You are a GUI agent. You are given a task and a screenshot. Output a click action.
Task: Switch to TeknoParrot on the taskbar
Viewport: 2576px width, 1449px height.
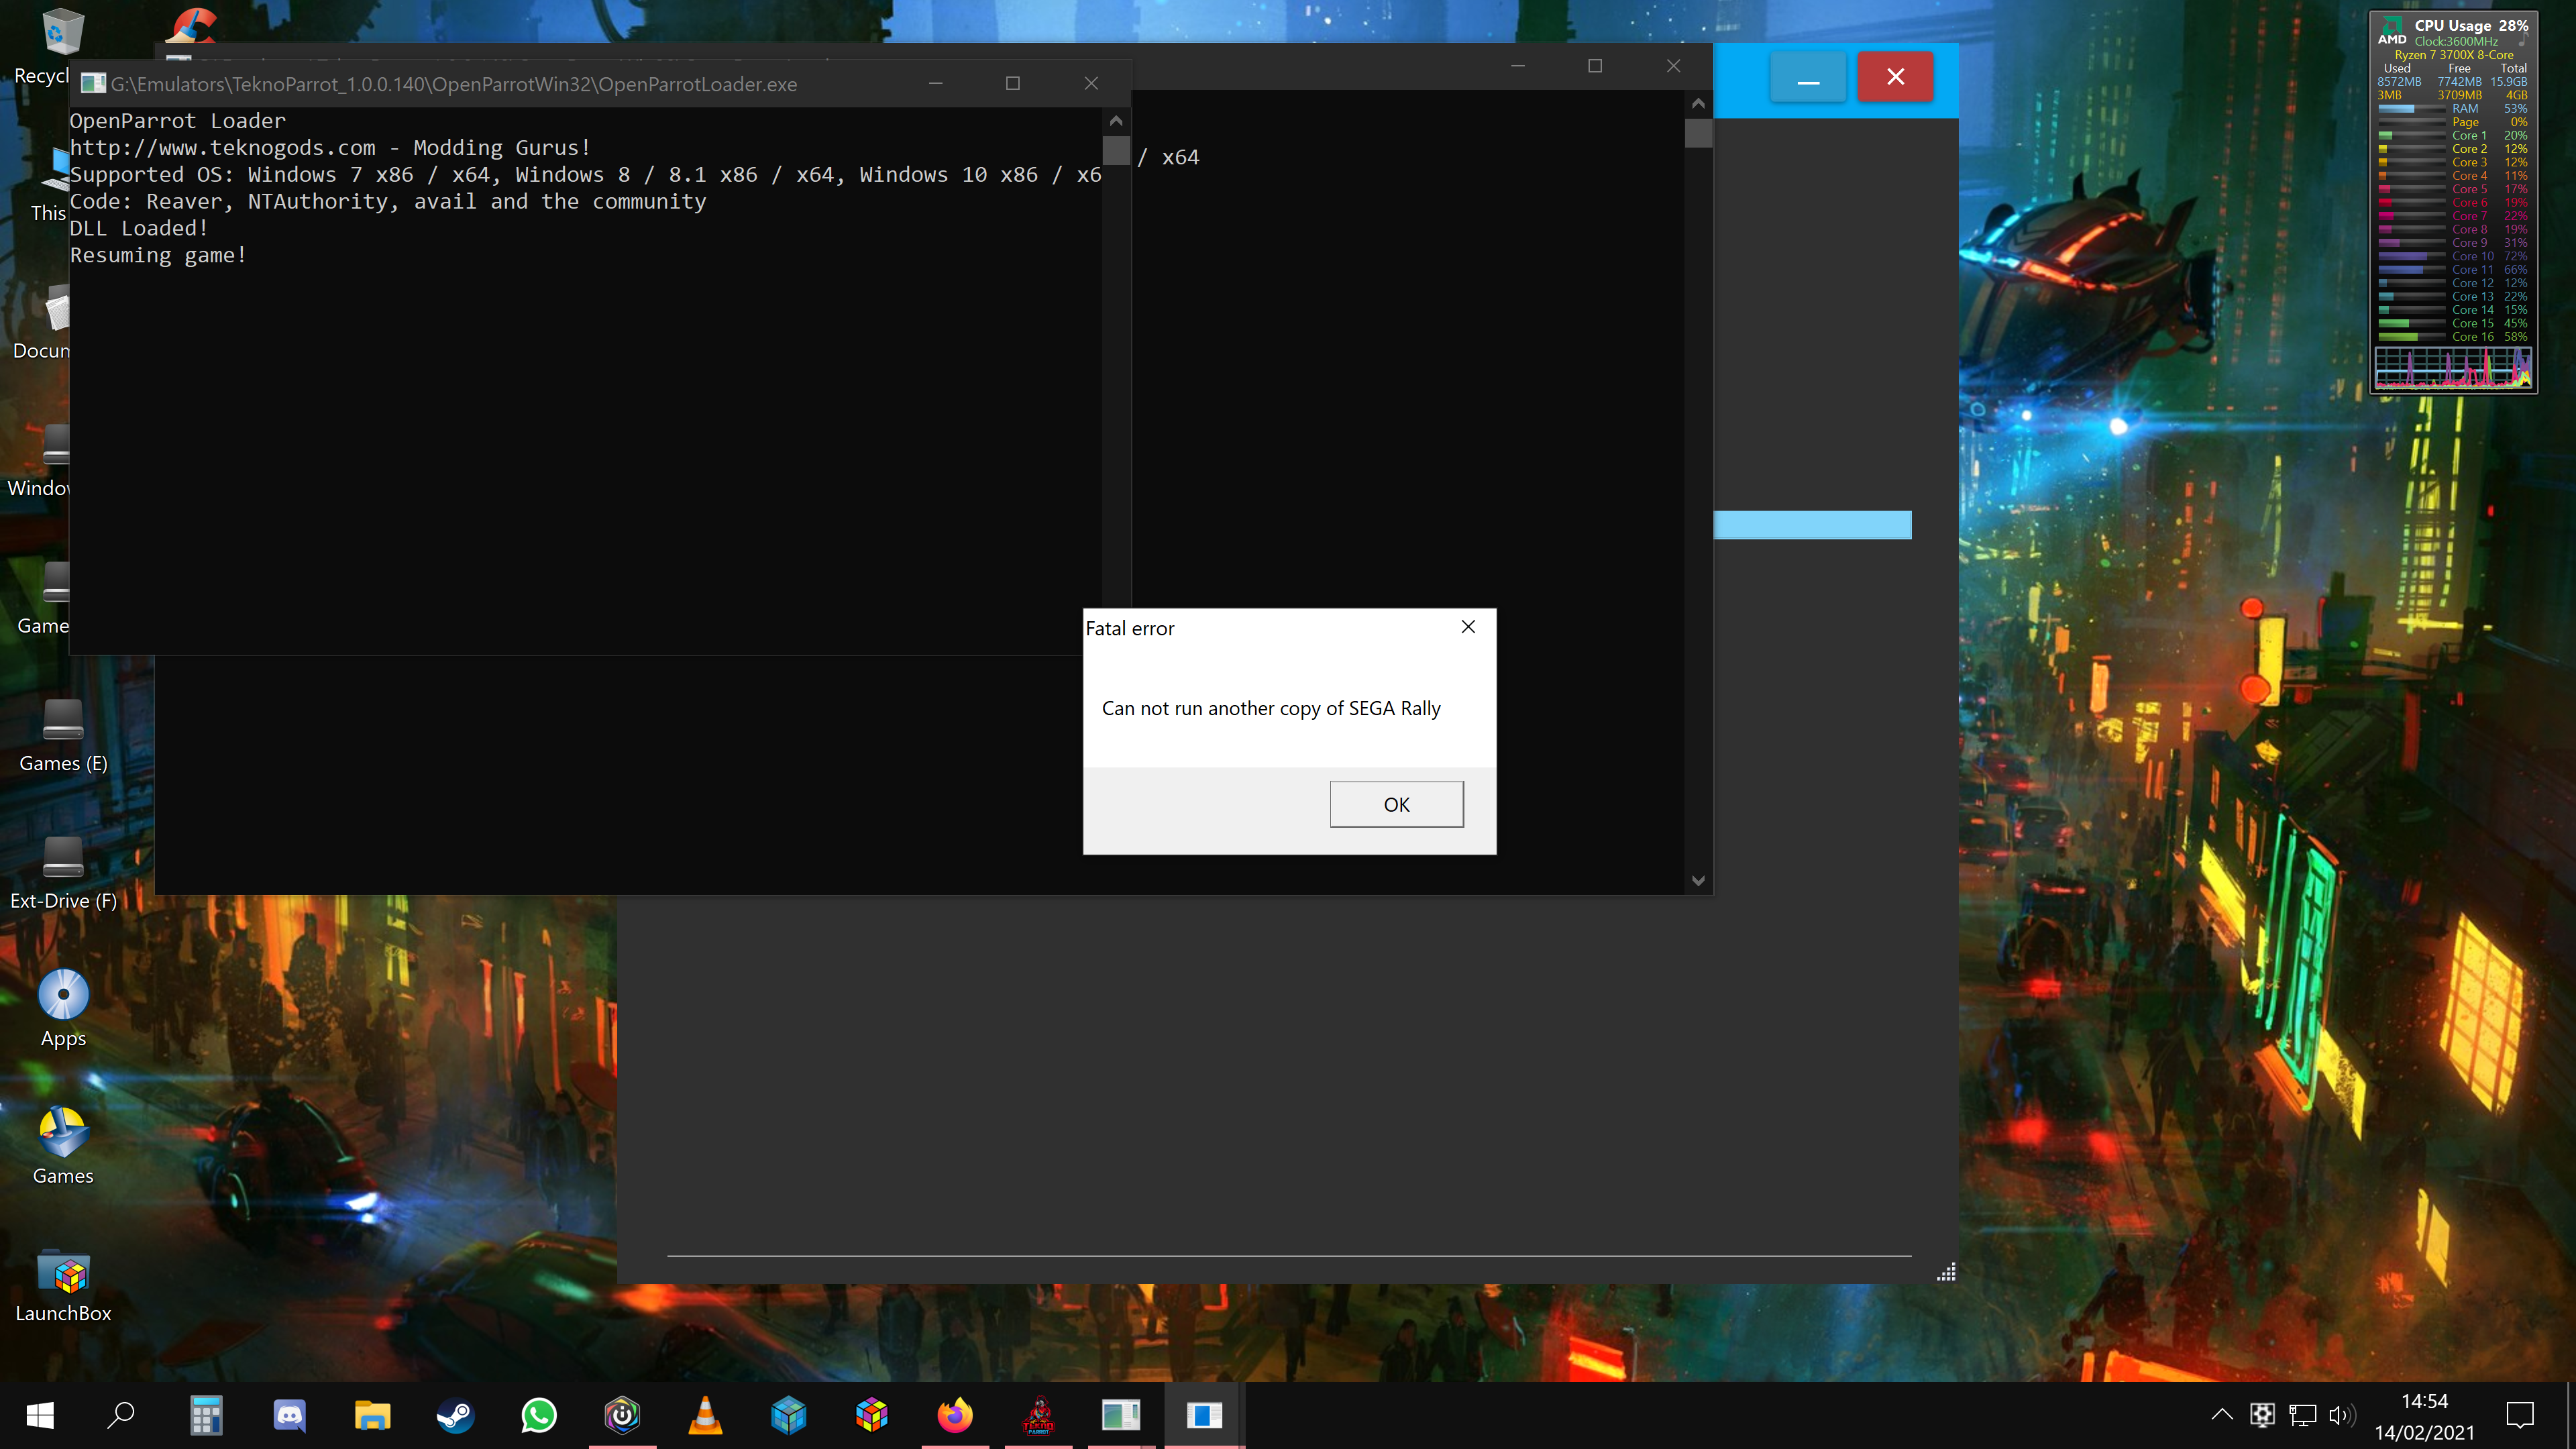(1038, 1415)
